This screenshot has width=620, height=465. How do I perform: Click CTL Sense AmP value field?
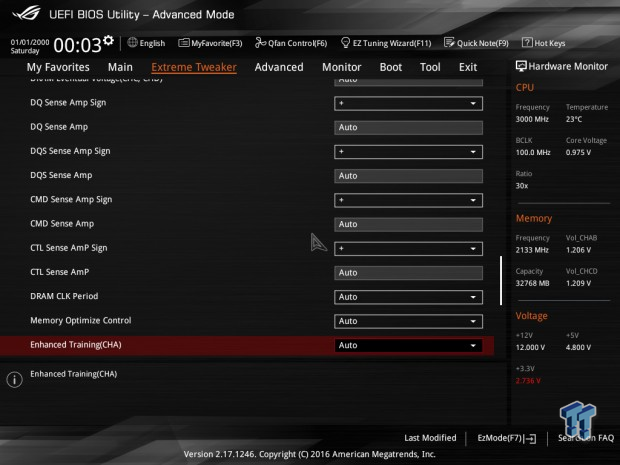[408, 273]
